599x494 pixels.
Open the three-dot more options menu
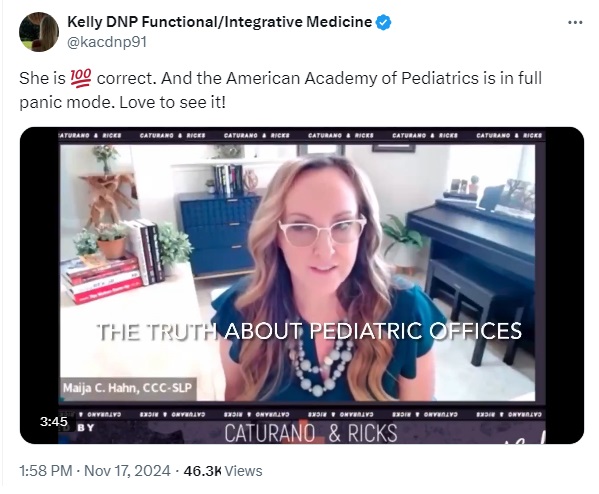pyautogui.click(x=575, y=23)
